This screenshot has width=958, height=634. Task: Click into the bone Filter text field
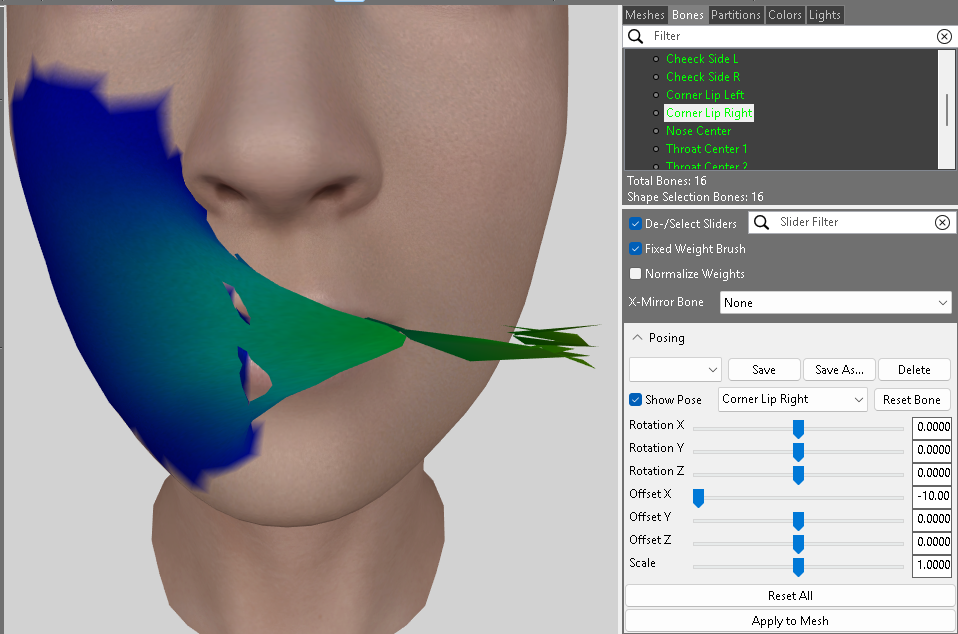791,37
